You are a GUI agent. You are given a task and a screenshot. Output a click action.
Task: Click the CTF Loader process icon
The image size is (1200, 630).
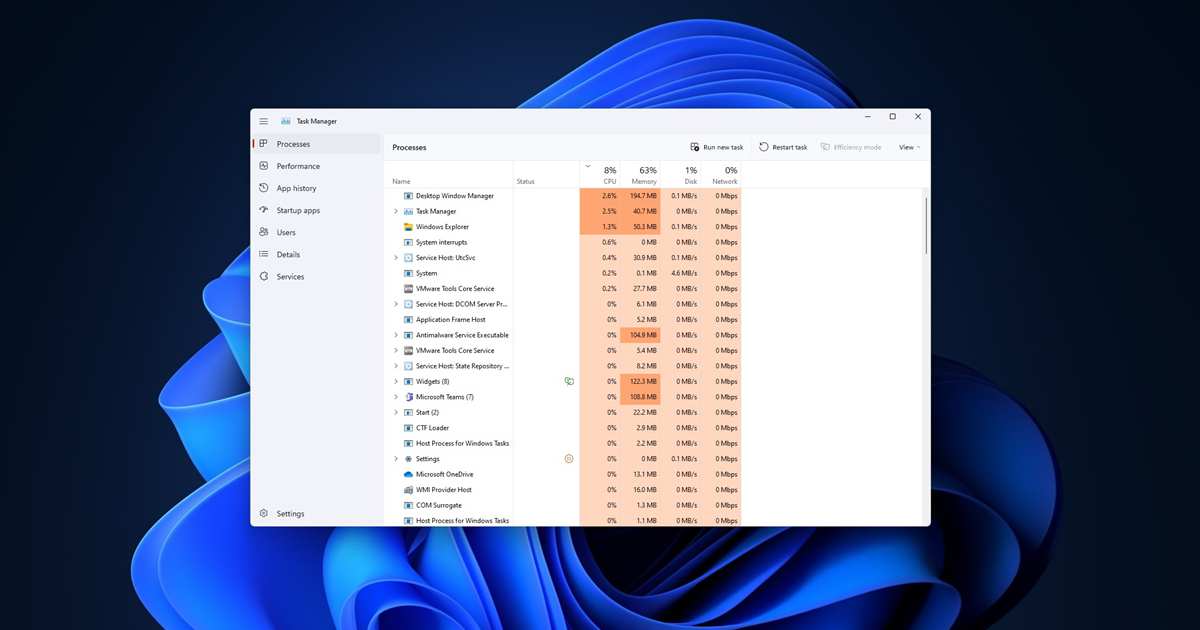tap(408, 428)
